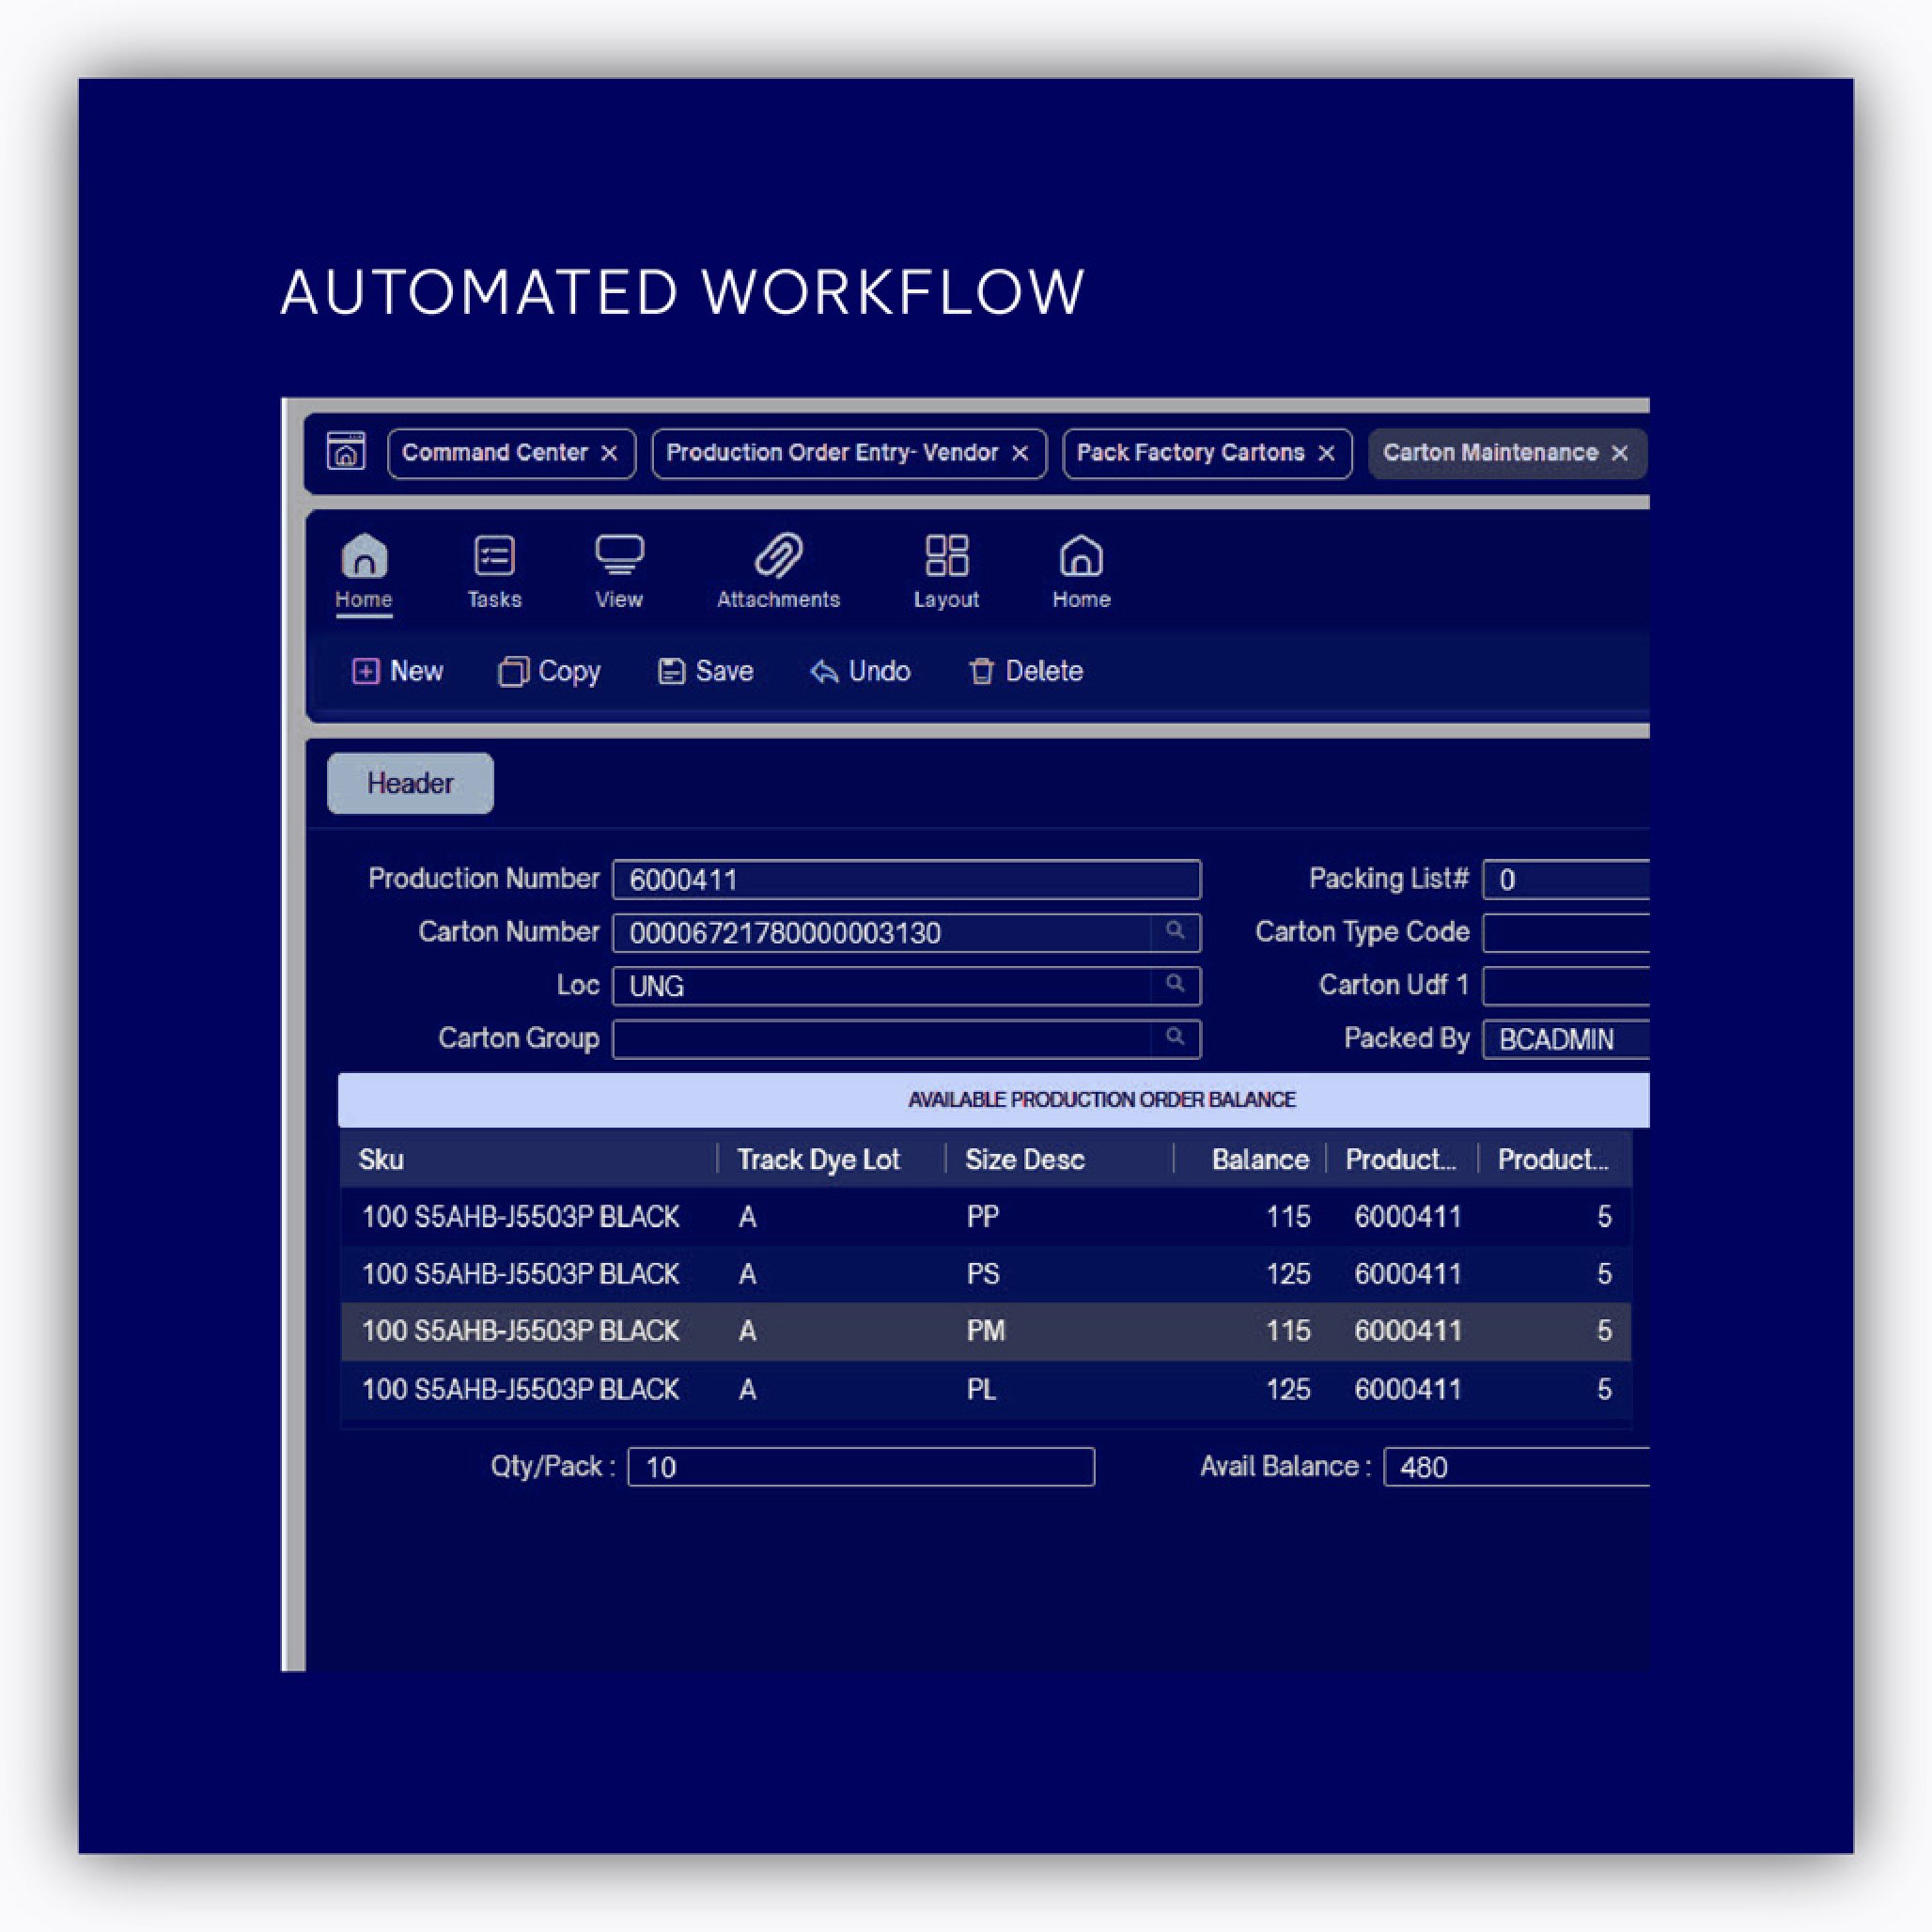Close the Production Order Entry- Vendor tab
Screen dimensions: 1932x1932
1020,454
